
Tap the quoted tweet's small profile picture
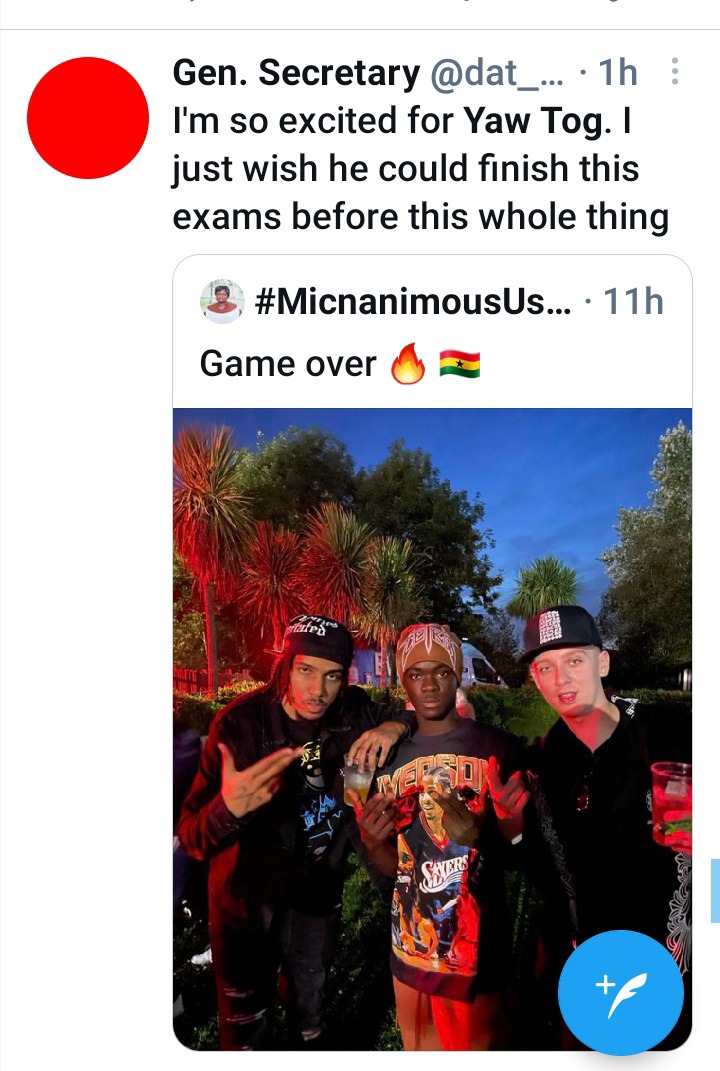(222, 301)
